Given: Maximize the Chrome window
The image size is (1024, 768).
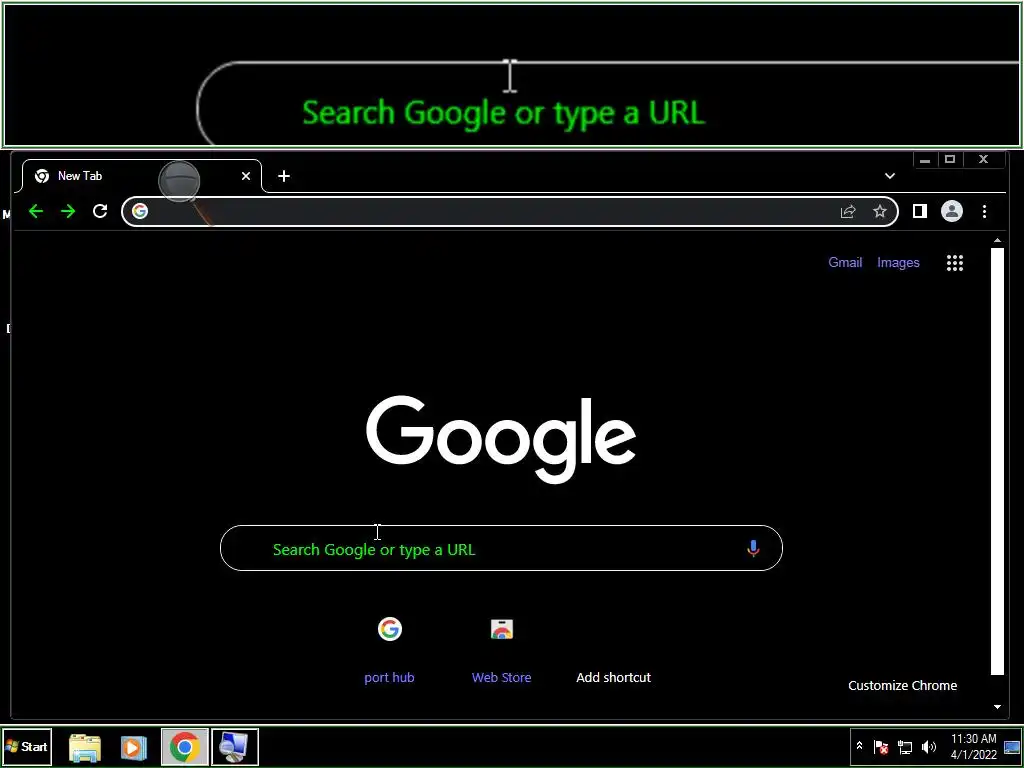Looking at the screenshot, I should [950, 160].
